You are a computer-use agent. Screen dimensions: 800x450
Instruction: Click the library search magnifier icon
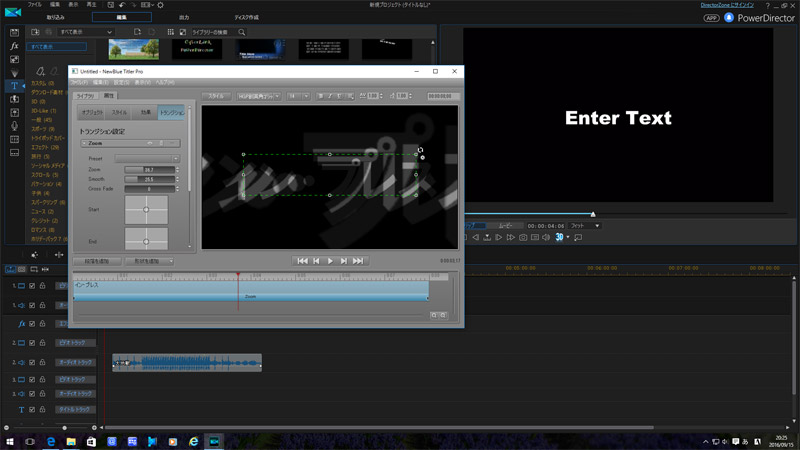tap(242, 32)
